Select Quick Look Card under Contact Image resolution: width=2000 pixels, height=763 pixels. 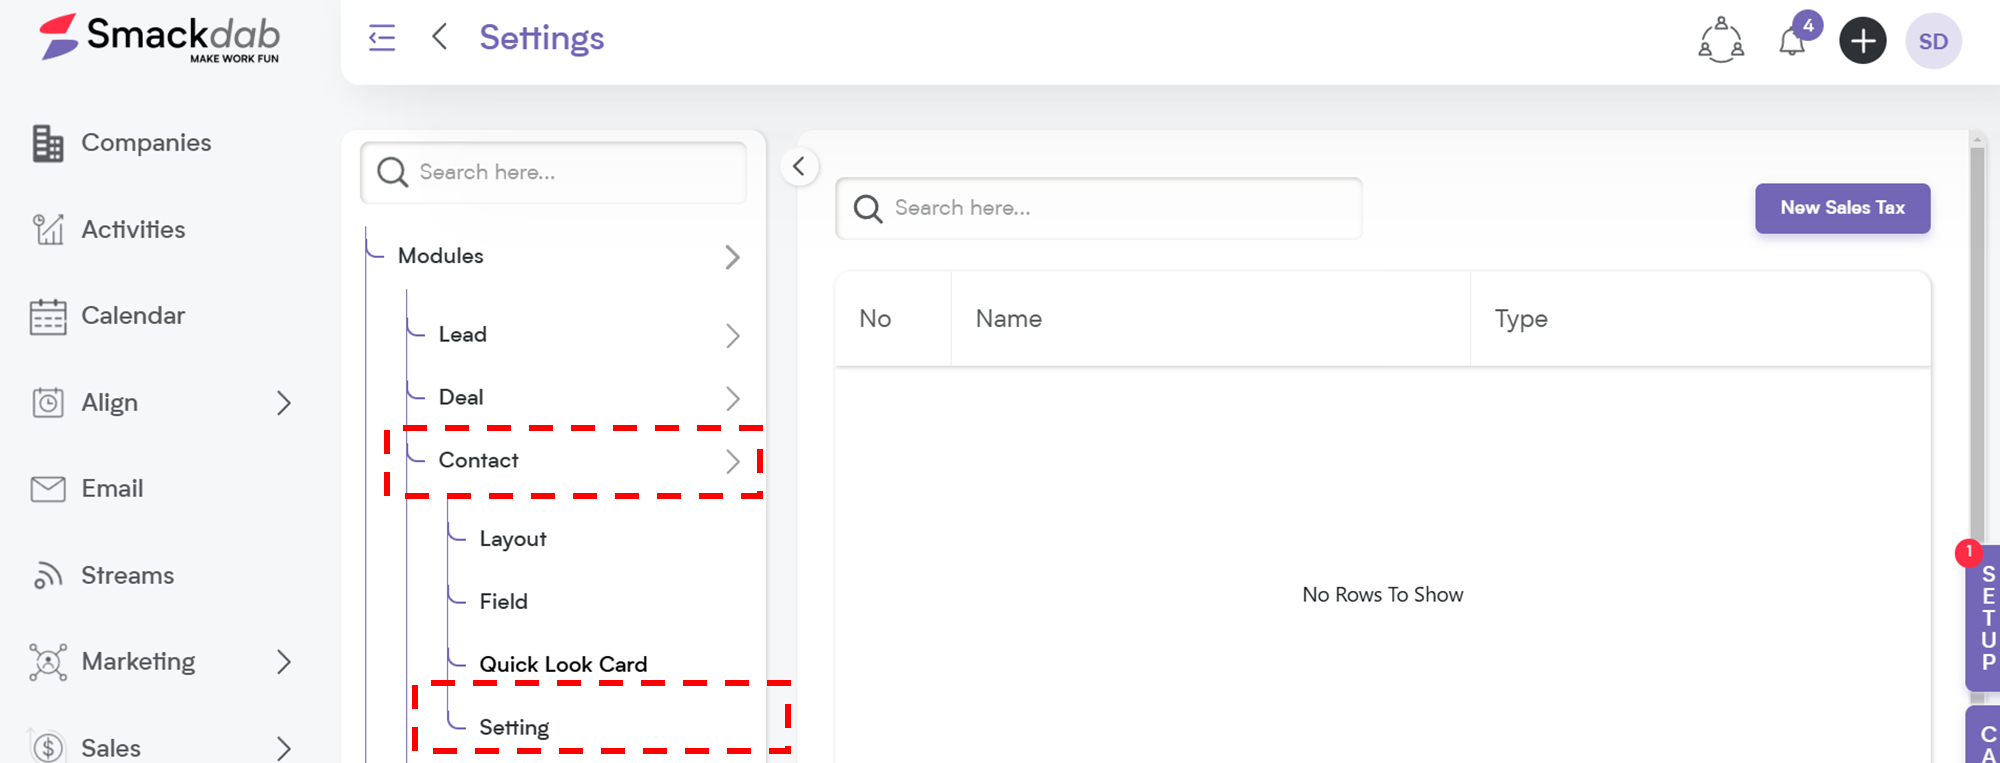point(563,664)
